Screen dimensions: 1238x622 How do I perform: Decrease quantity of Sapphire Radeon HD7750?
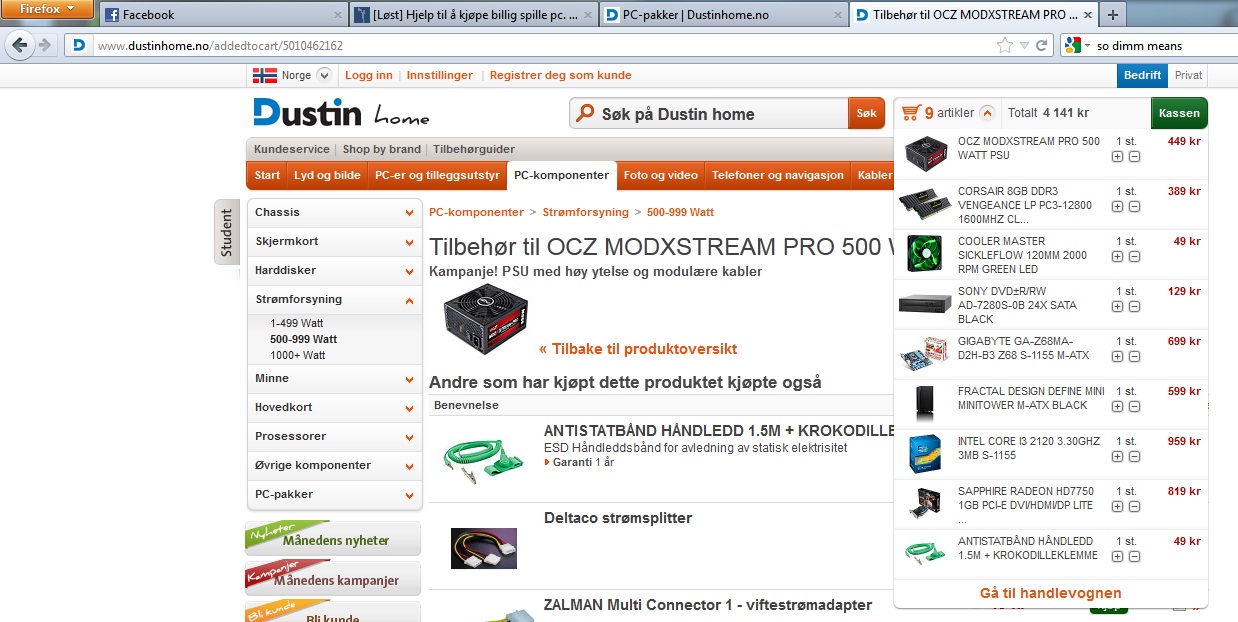pos(1134,507)
